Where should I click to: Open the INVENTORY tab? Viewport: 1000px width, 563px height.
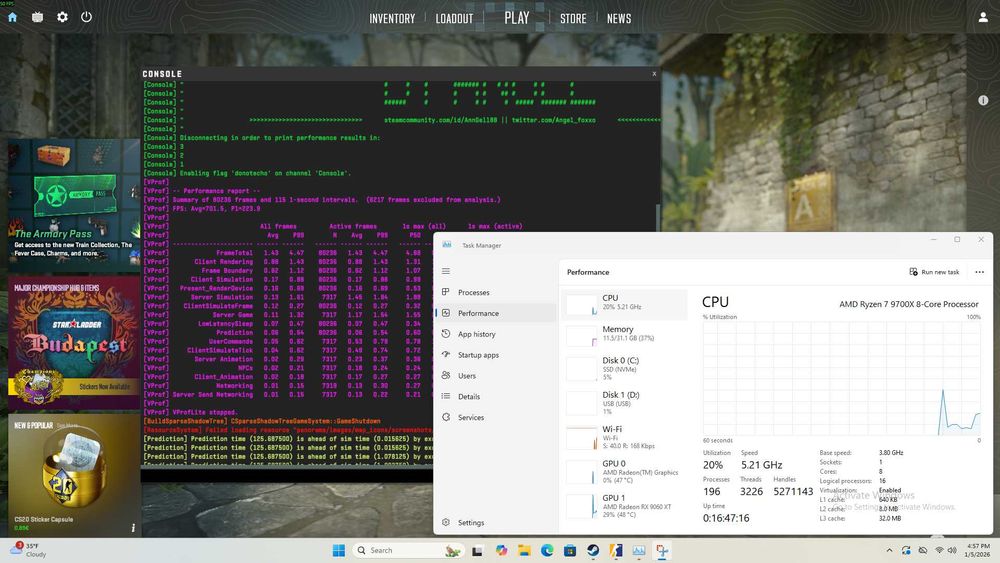pos(392,18)
